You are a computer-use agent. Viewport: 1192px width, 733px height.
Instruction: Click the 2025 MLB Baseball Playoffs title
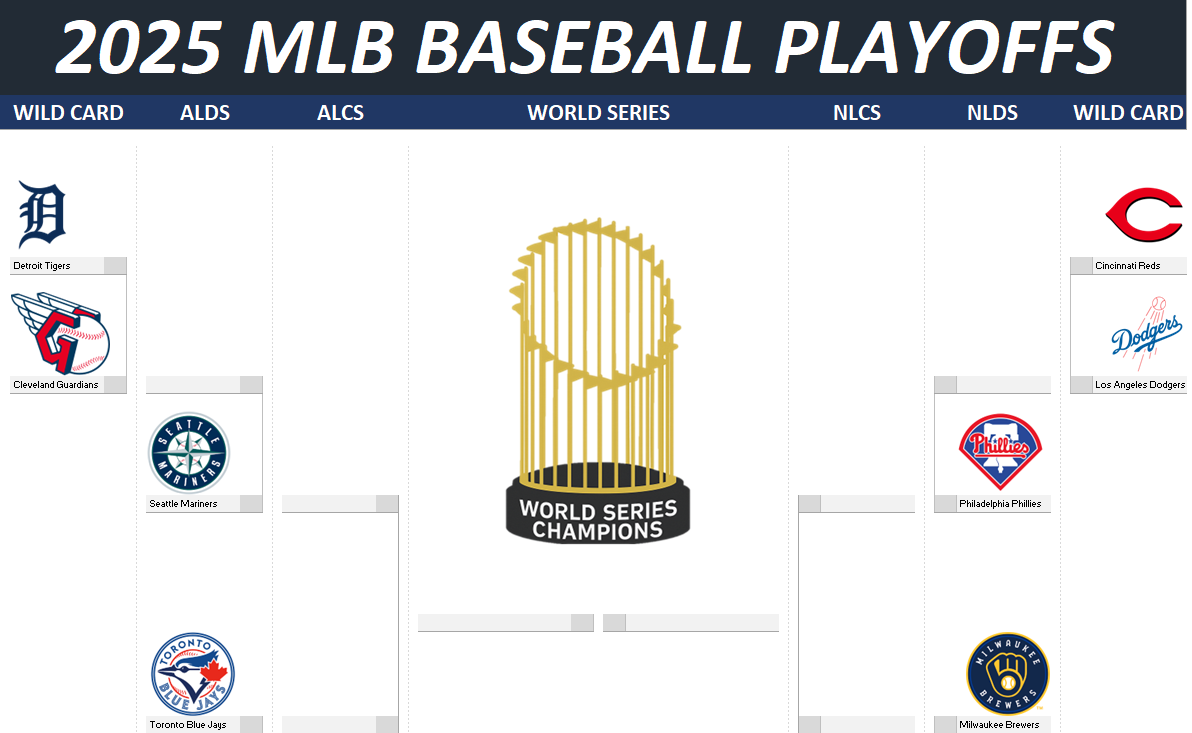[584, 46]
